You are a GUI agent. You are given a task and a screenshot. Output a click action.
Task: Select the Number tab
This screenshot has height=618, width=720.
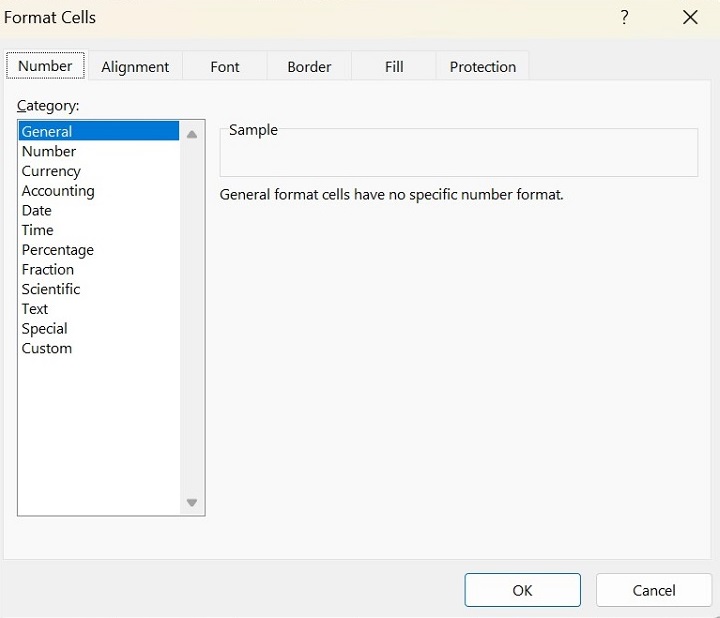[46, 66]
